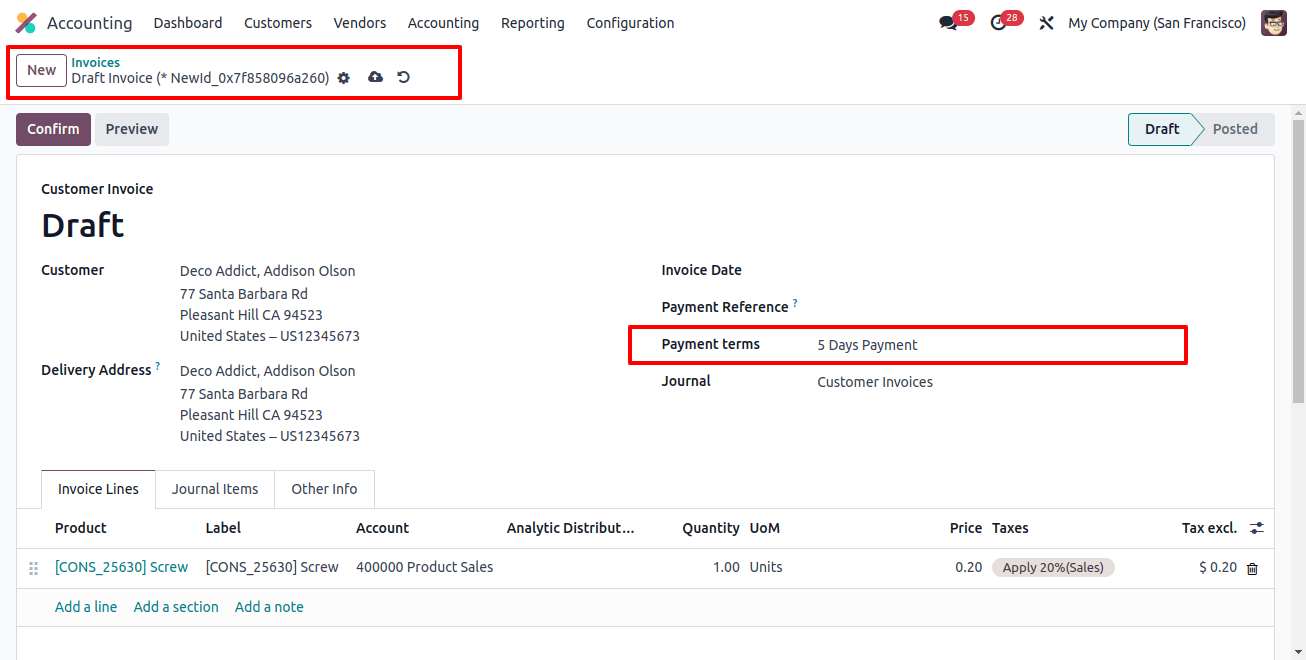Open the column options adjust icon
Screen dimensions: 1306x660
(1257, 528)
